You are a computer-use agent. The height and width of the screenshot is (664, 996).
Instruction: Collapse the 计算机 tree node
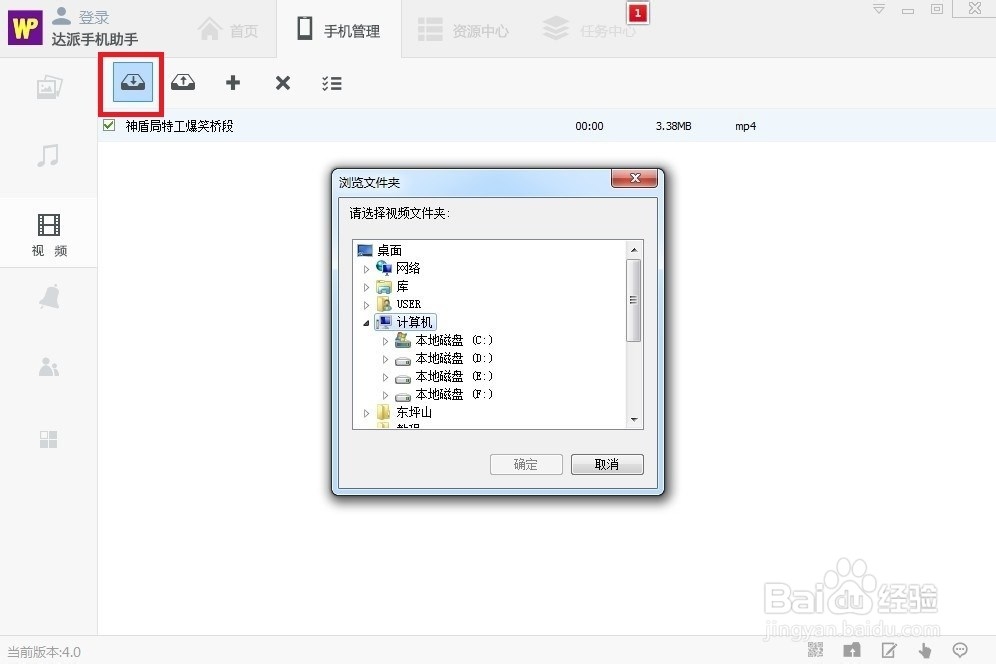point(366,322)
